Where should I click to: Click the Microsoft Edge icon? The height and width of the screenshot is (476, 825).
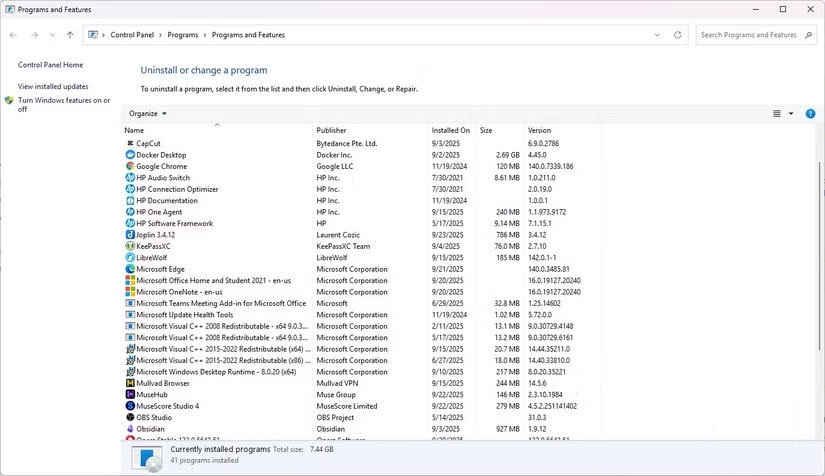click(x=130, y=269)
